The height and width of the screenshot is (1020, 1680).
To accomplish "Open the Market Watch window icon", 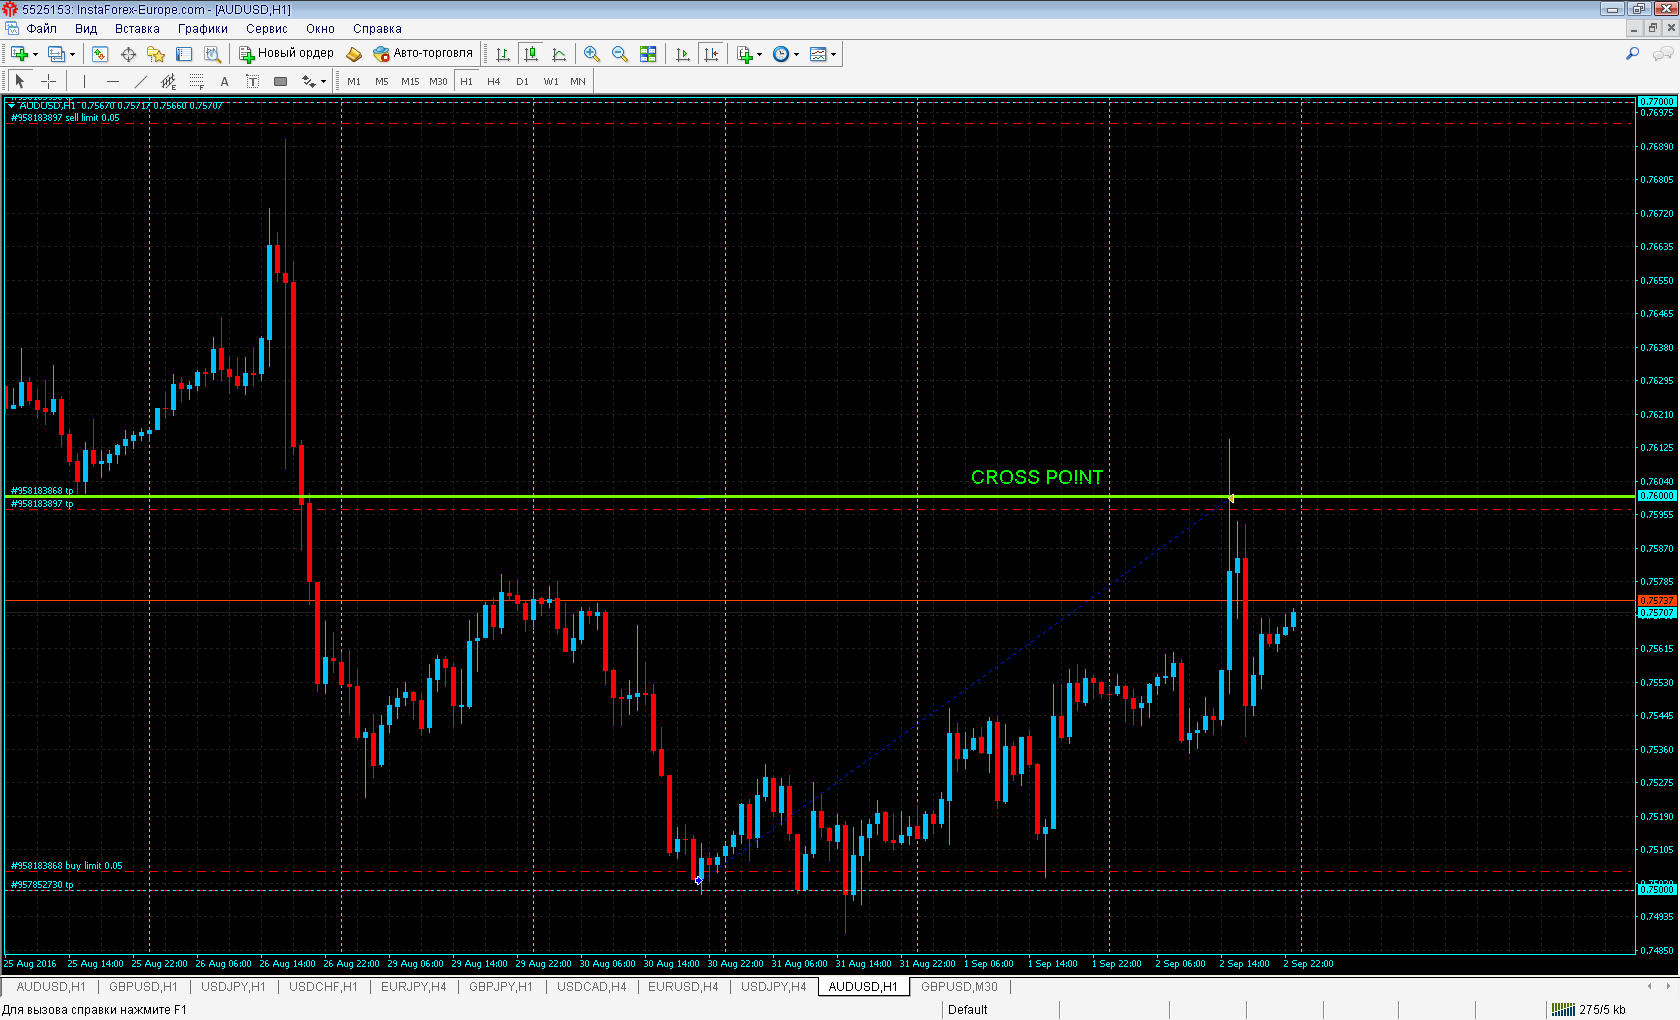I will click(100, 54).
